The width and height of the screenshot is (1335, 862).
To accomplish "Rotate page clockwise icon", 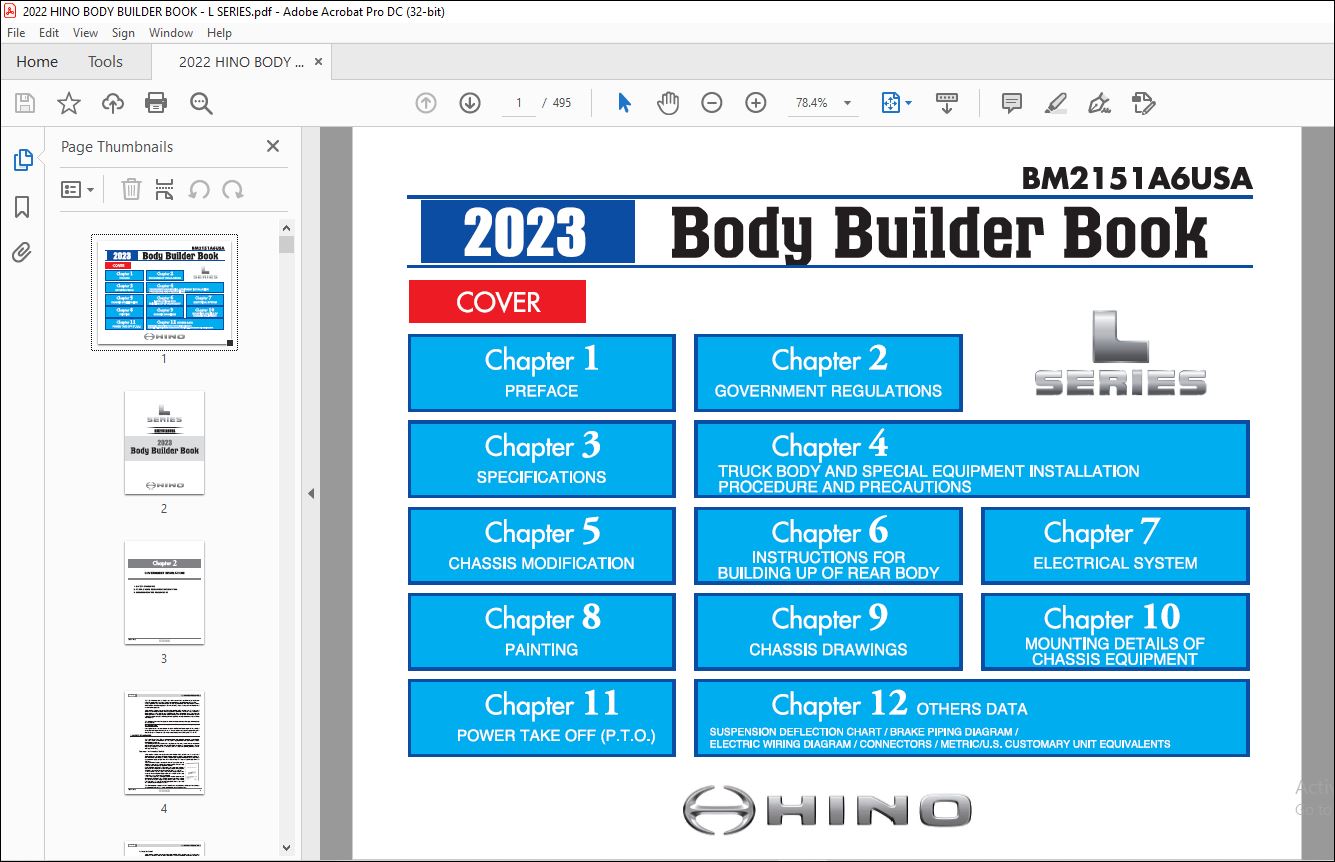I will coord(233,189).
